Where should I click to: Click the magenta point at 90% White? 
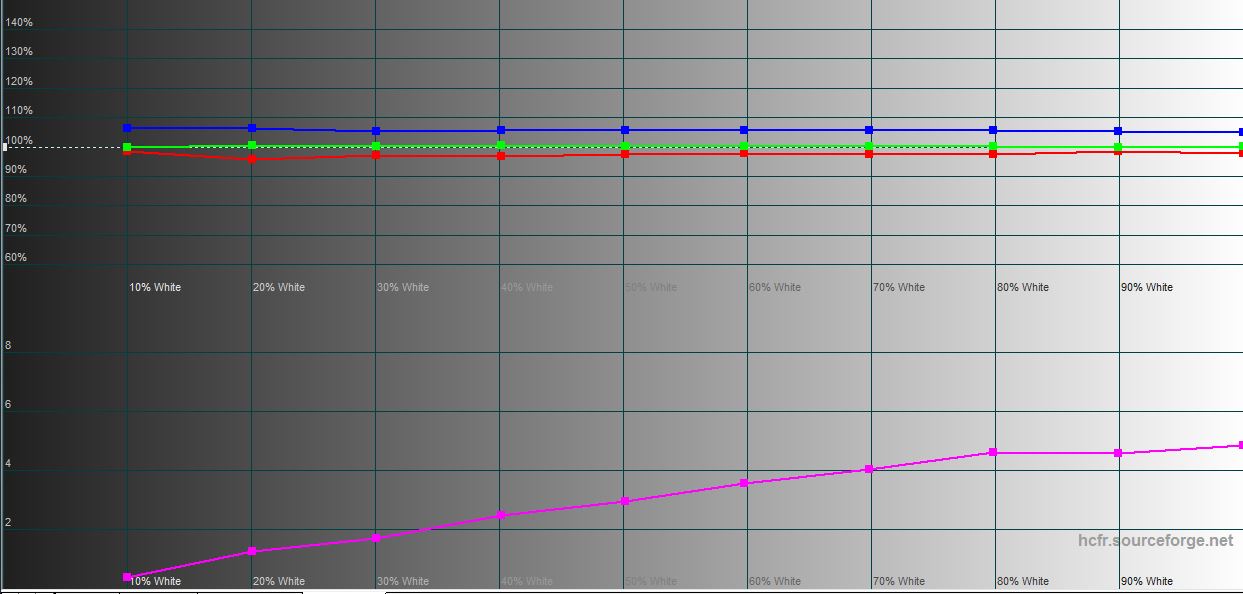(1118, 453)
